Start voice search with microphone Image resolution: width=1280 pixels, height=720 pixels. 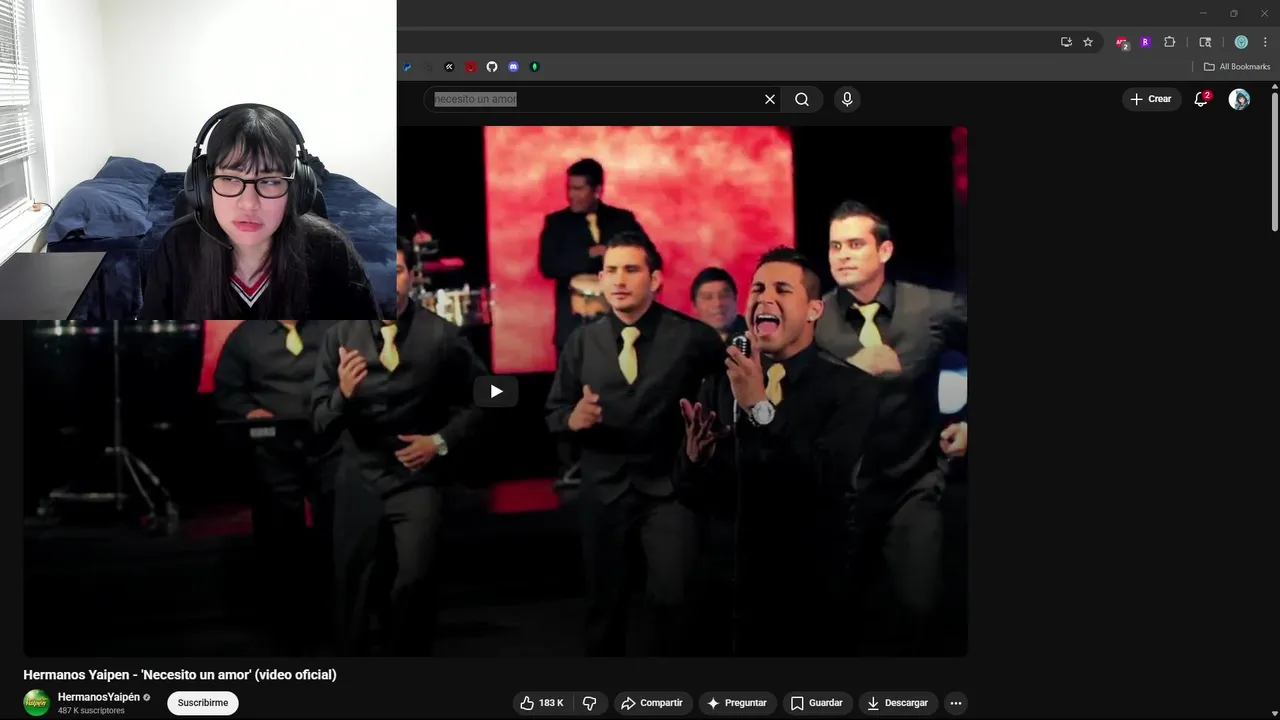[x=847, y=99]
